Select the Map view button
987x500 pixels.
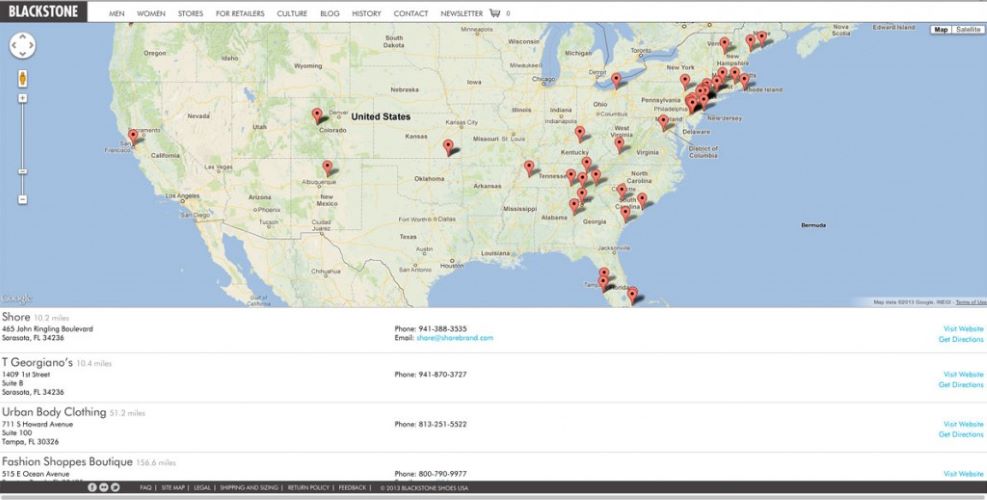click(940, 30)
